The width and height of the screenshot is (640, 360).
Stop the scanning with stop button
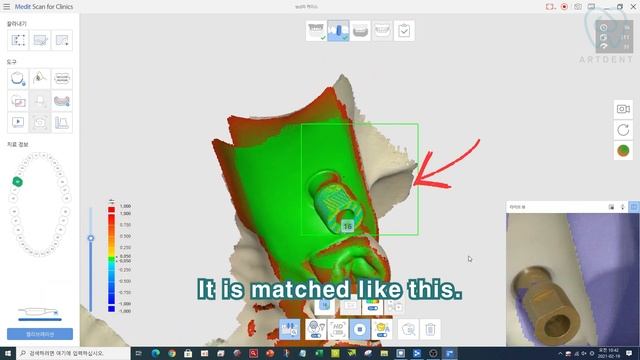coord(360,329)
